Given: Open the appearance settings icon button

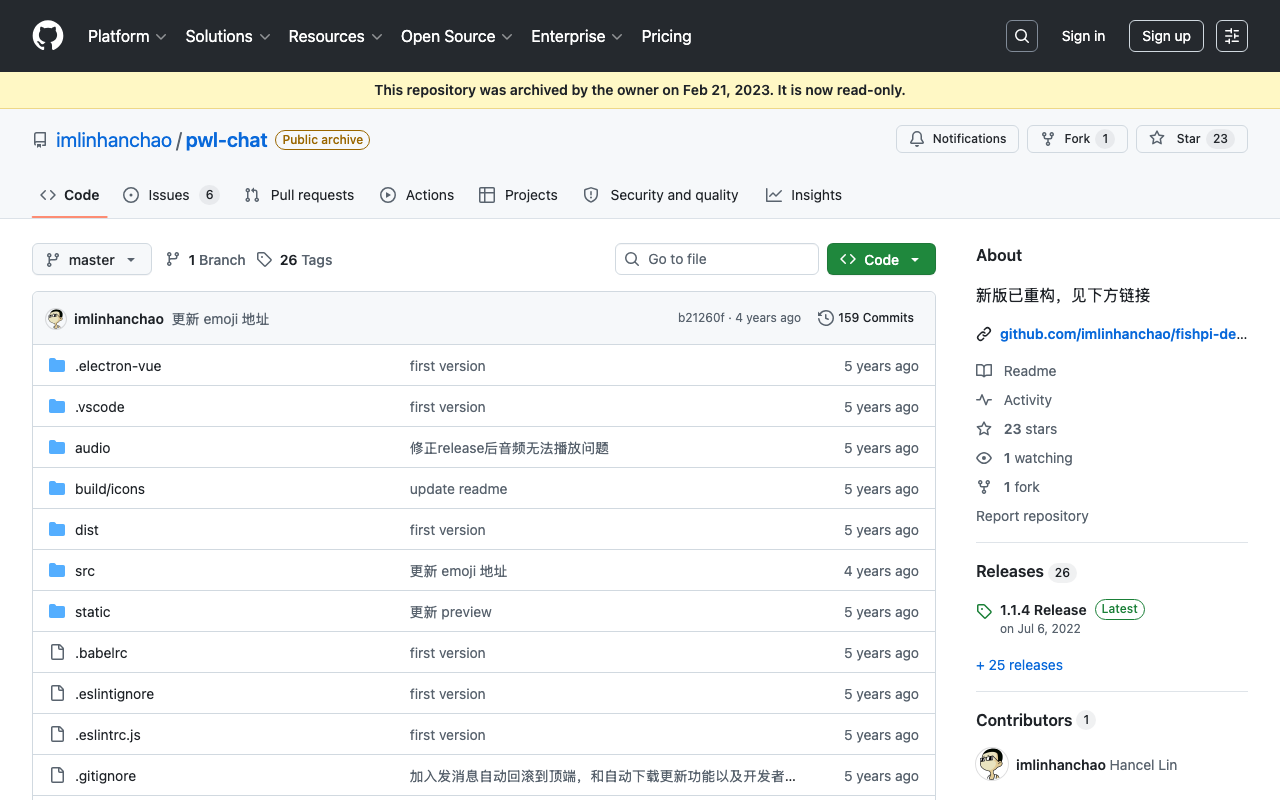Looking at the screenshot, I should [1232, 36].
